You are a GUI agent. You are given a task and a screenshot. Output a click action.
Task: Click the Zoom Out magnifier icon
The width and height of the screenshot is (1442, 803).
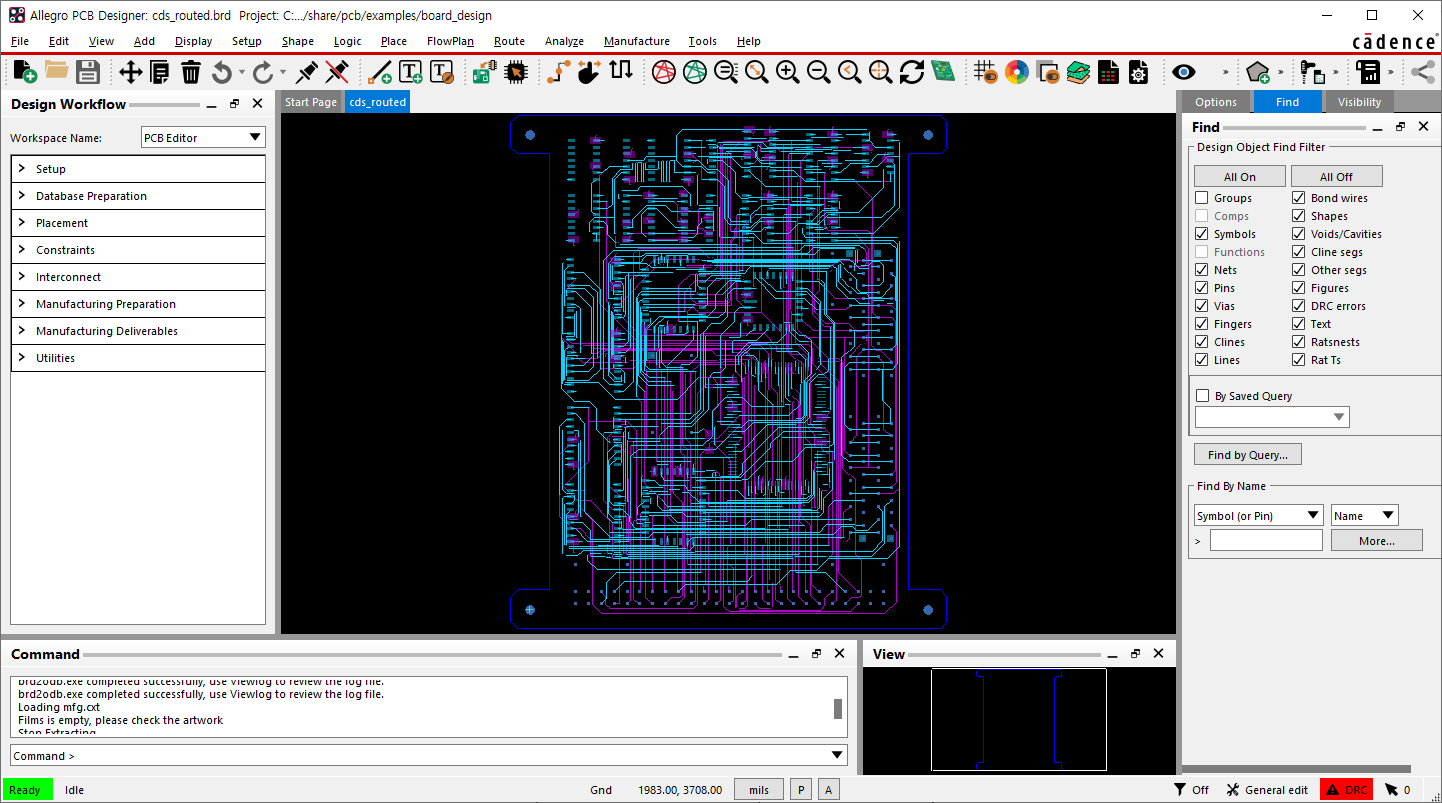pyautogui.click(x=819, y=72)
